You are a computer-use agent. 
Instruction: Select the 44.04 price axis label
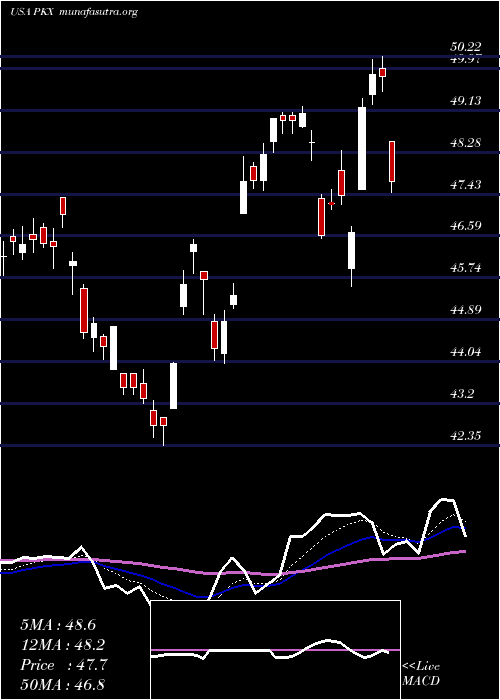click(465, 352)
